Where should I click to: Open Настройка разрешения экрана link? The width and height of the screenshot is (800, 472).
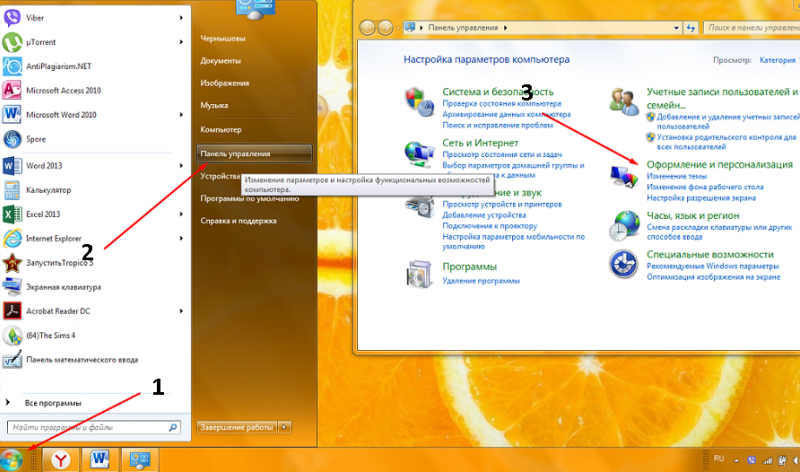[701, 198]
